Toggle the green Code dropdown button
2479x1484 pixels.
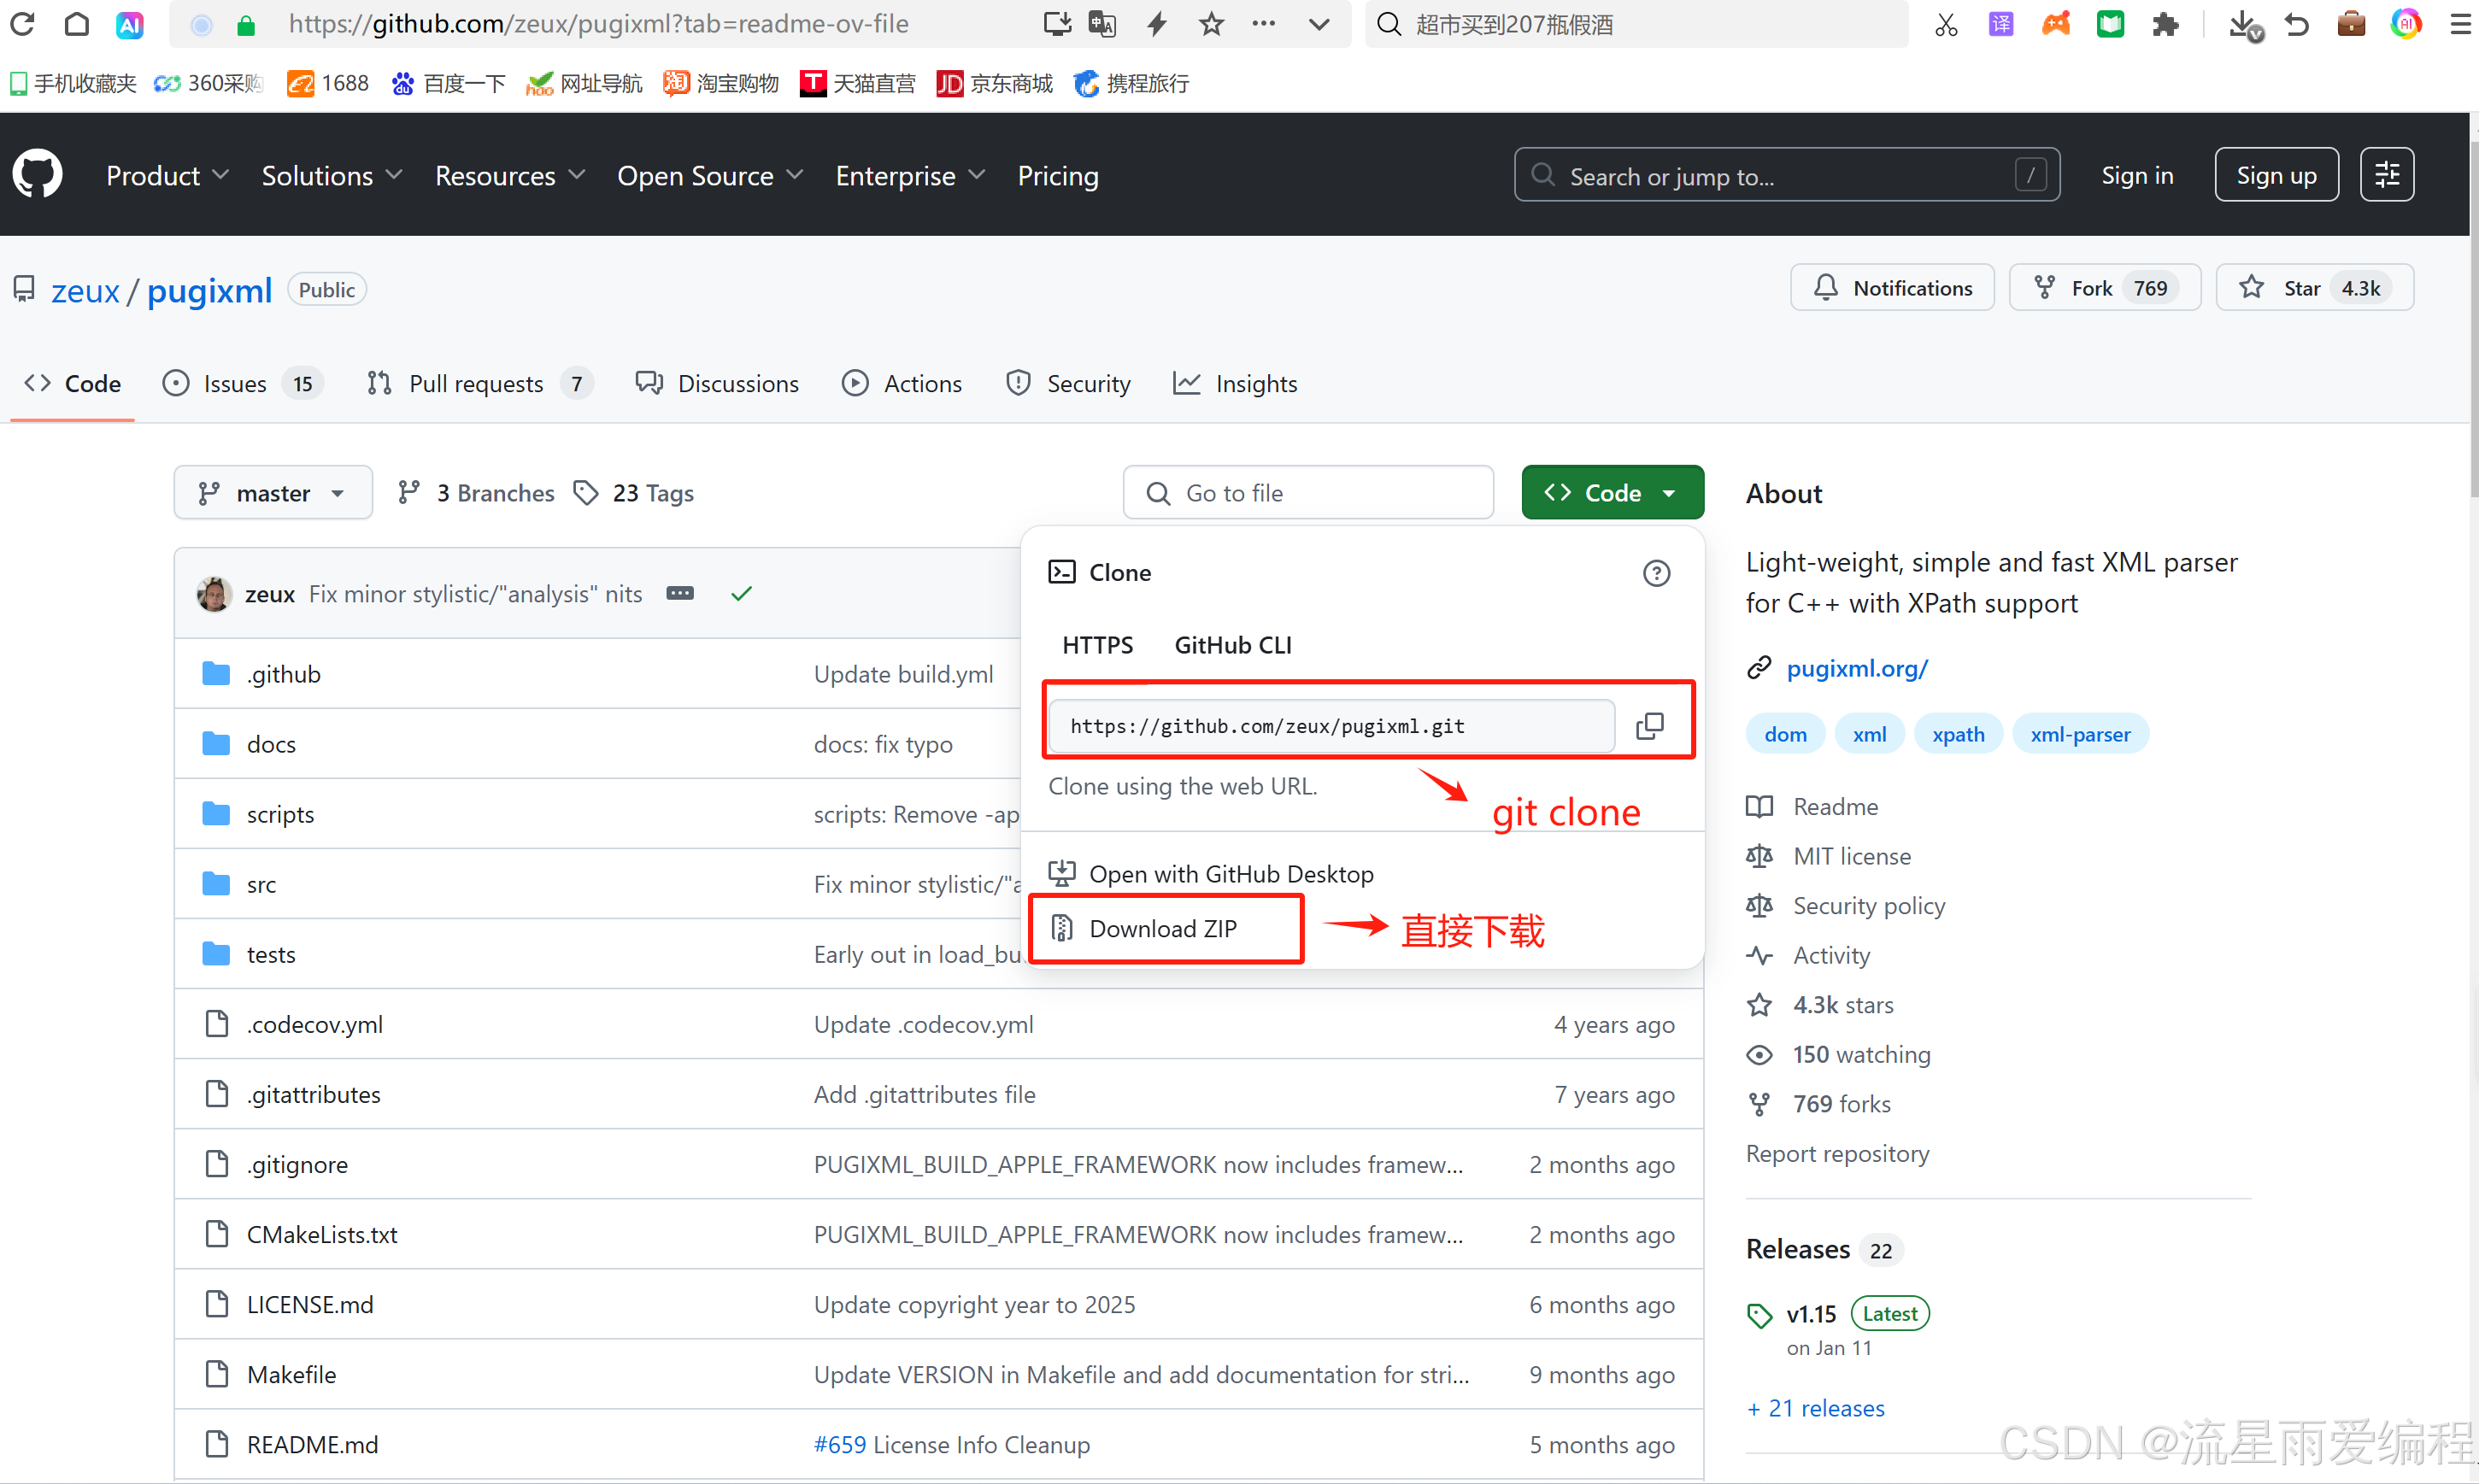tap(1612, 493)
